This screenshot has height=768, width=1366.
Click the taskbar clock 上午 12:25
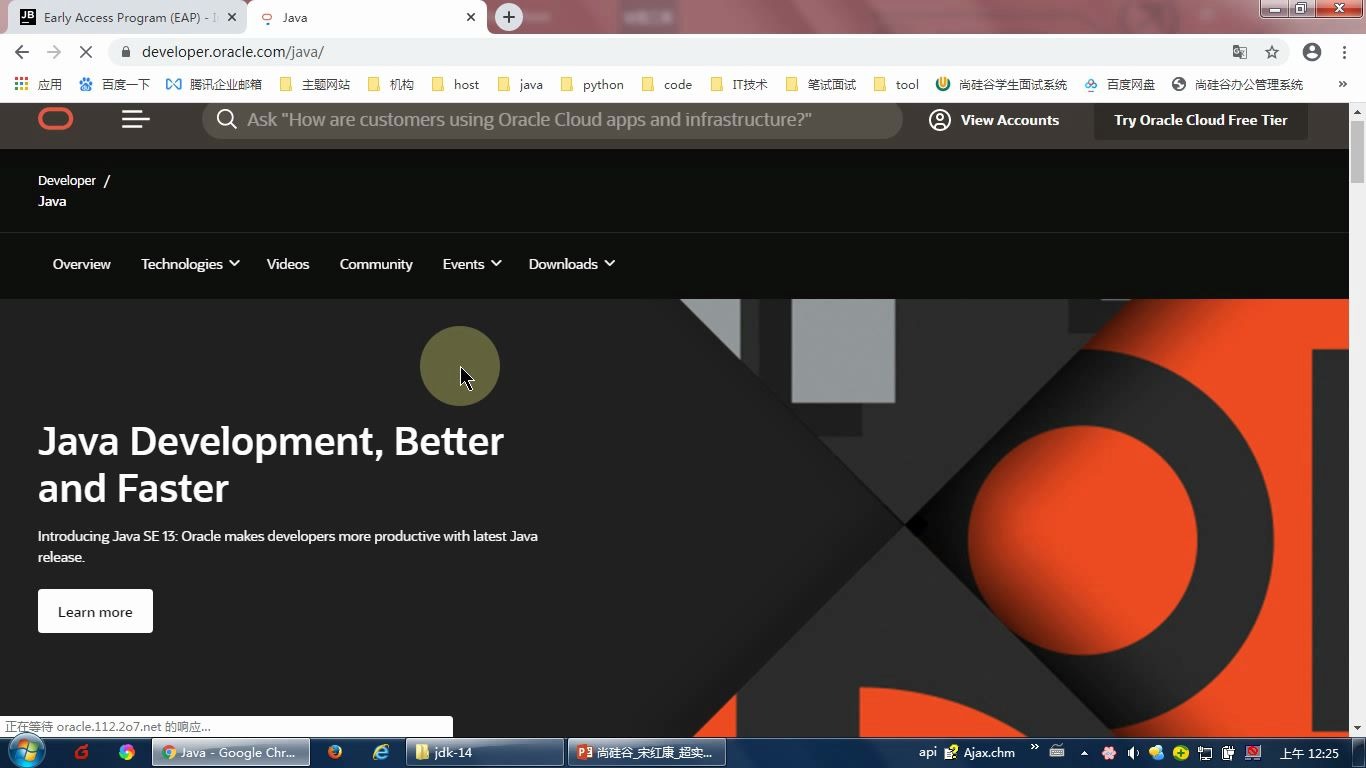(x=1309, y=753)
